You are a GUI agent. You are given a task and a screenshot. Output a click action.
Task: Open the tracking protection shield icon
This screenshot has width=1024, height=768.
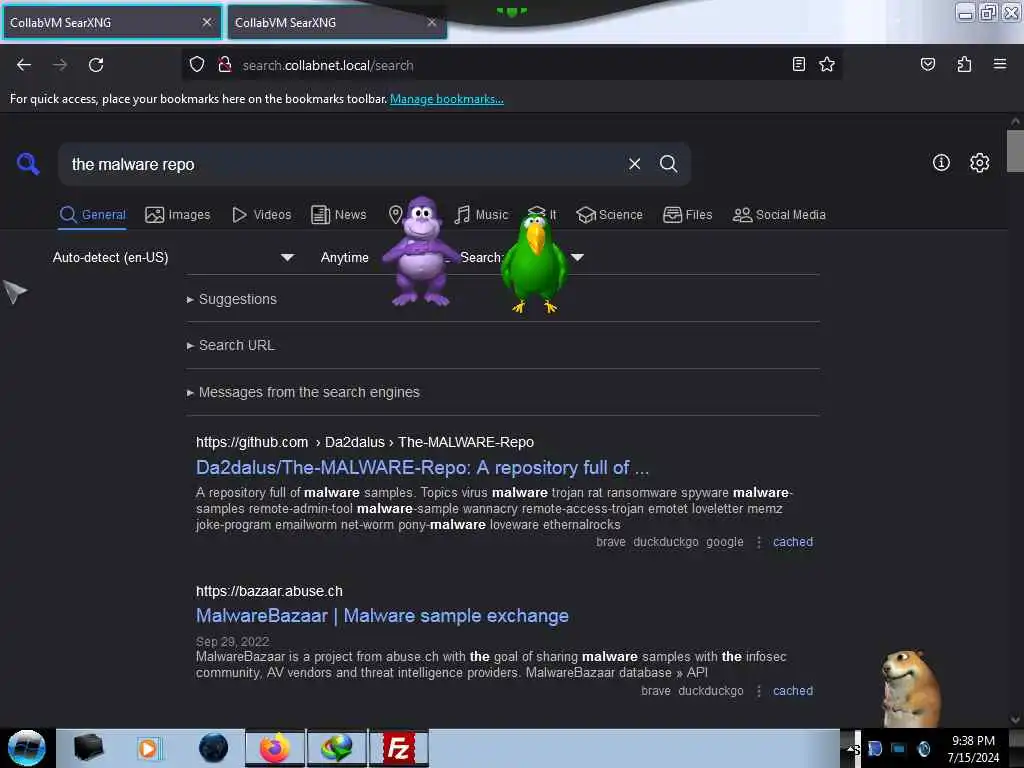(197, 65)
